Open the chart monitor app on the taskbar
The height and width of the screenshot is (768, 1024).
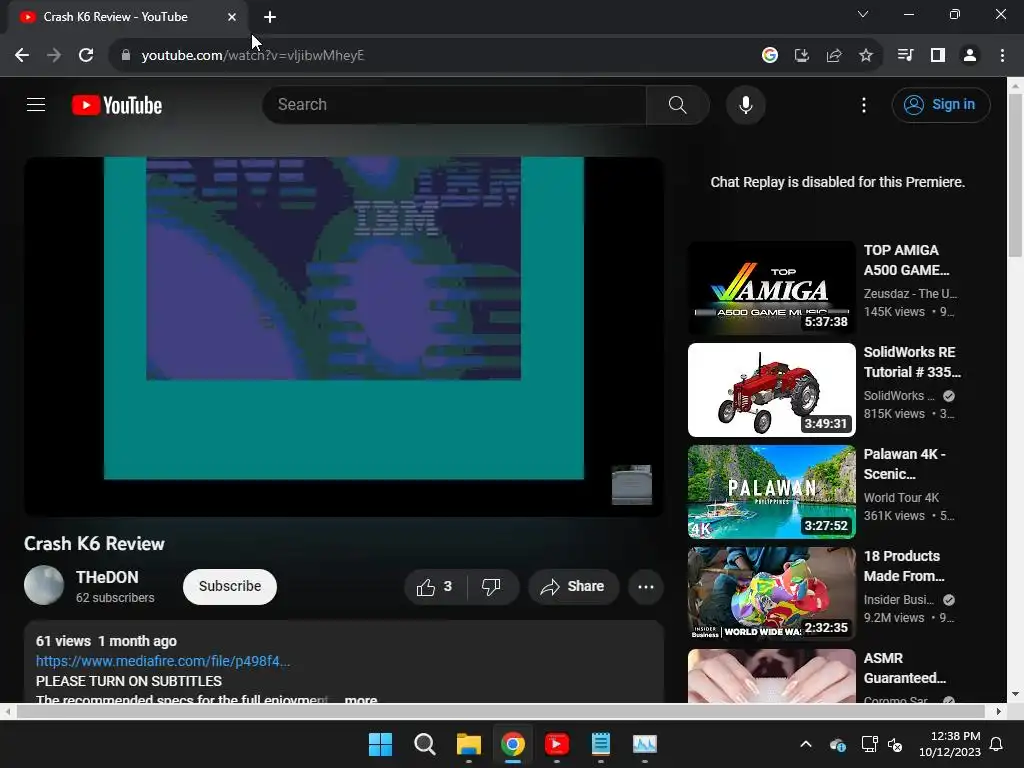645,744
